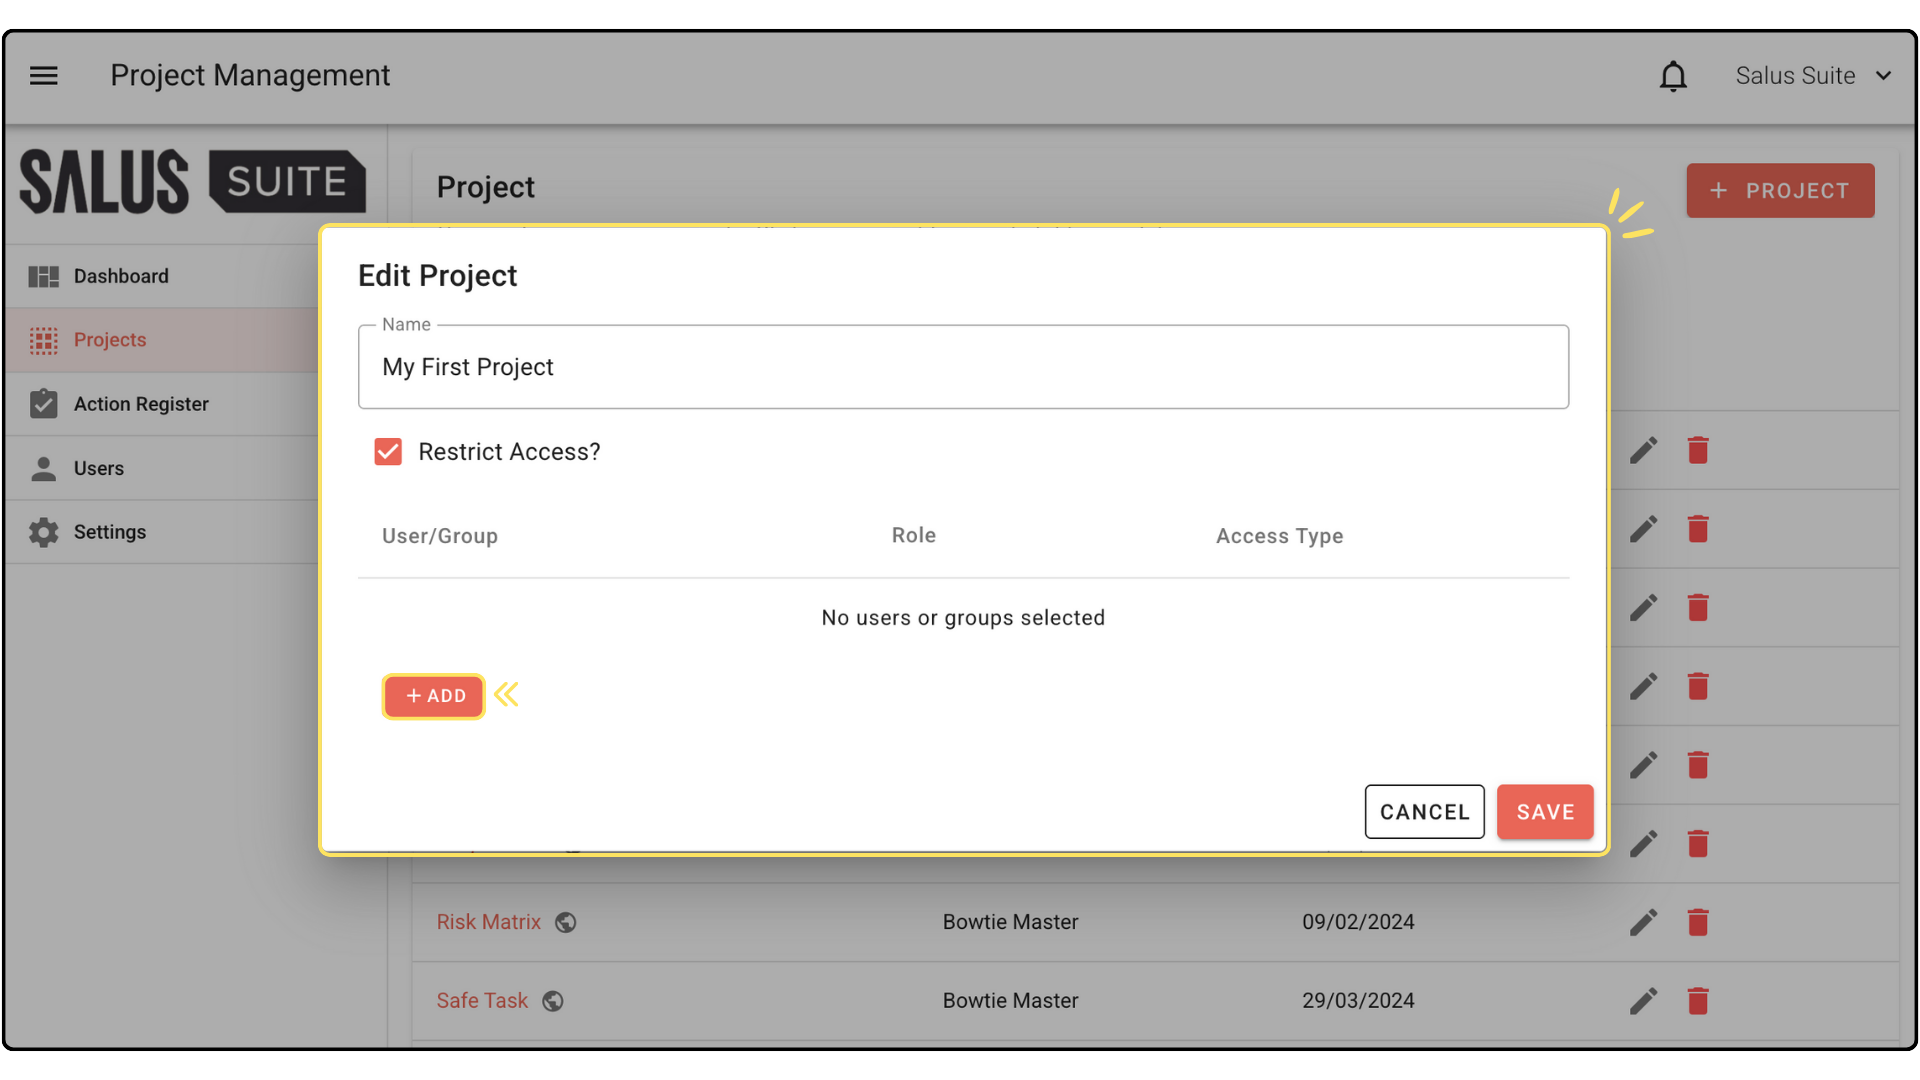Click SAVE in Edit Project dialog

tap(1544, 812)
